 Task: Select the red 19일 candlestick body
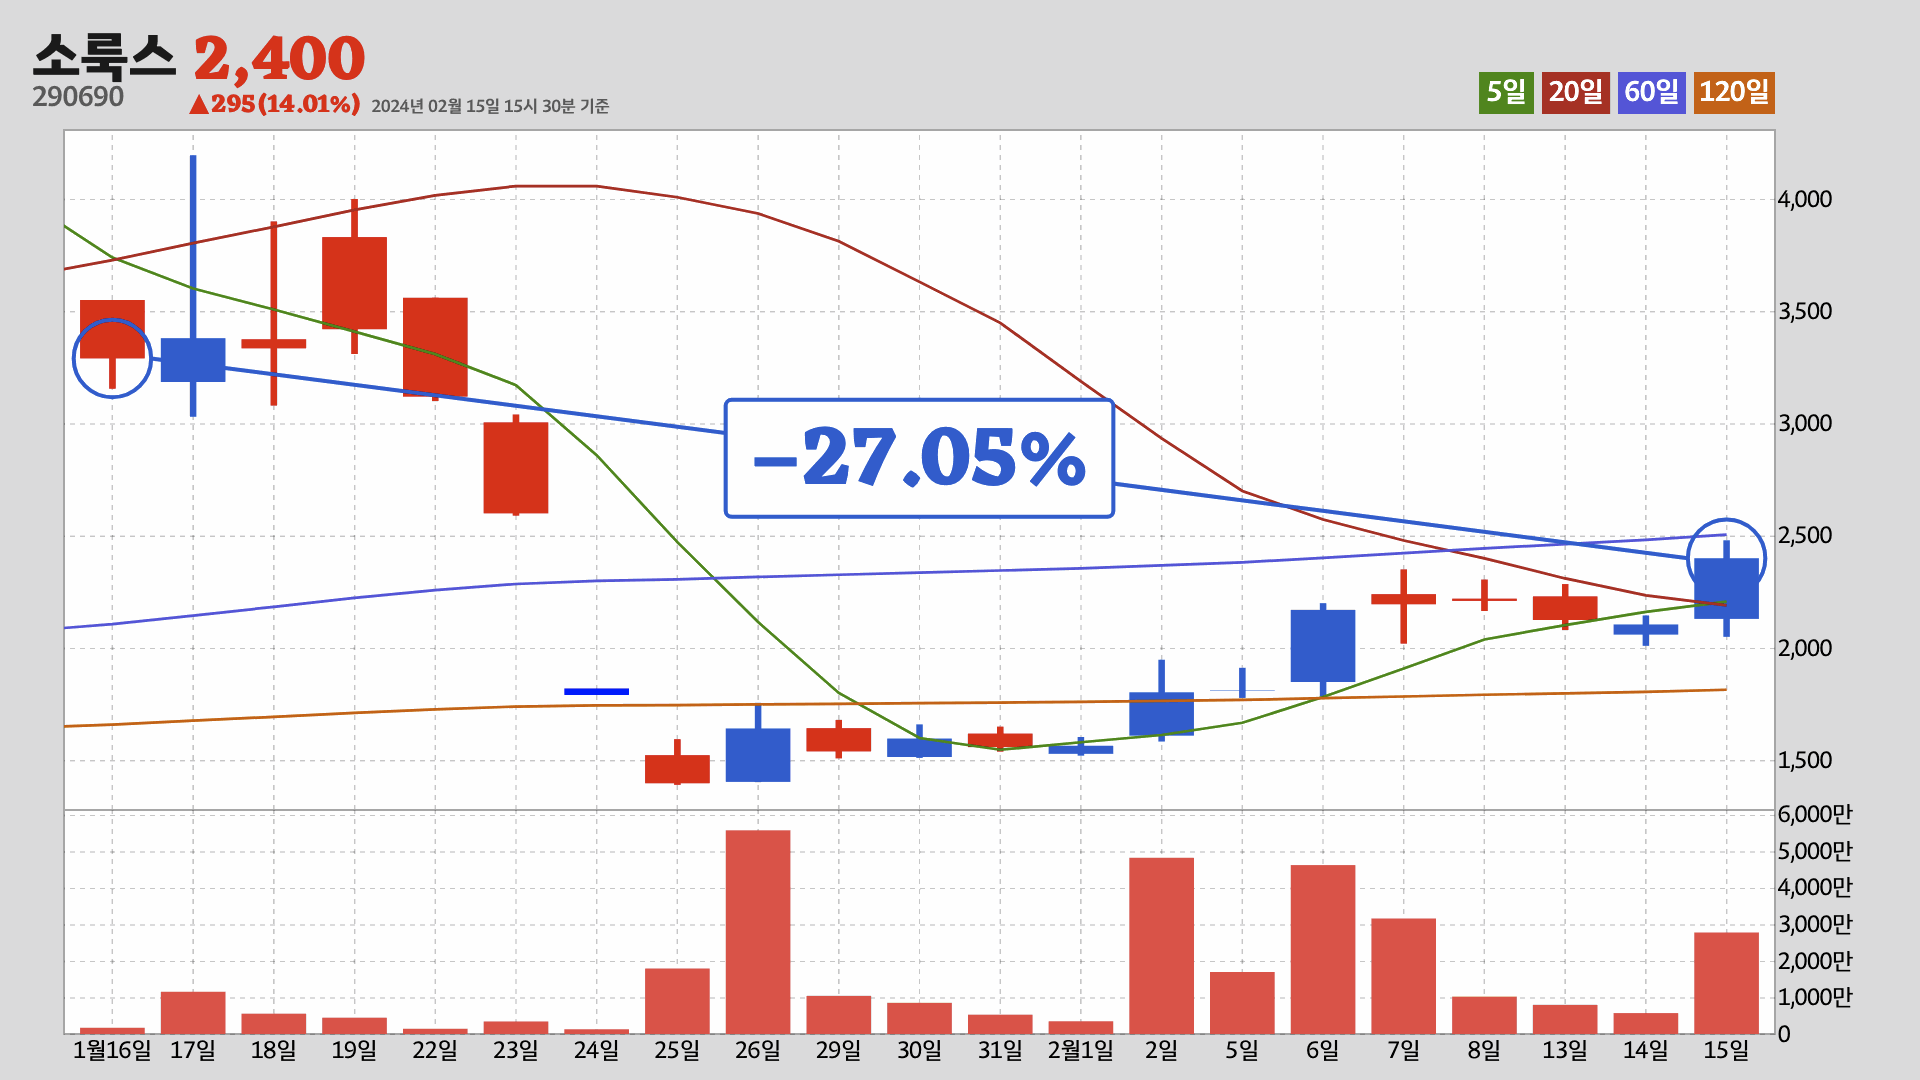click(x=354, y=283)
